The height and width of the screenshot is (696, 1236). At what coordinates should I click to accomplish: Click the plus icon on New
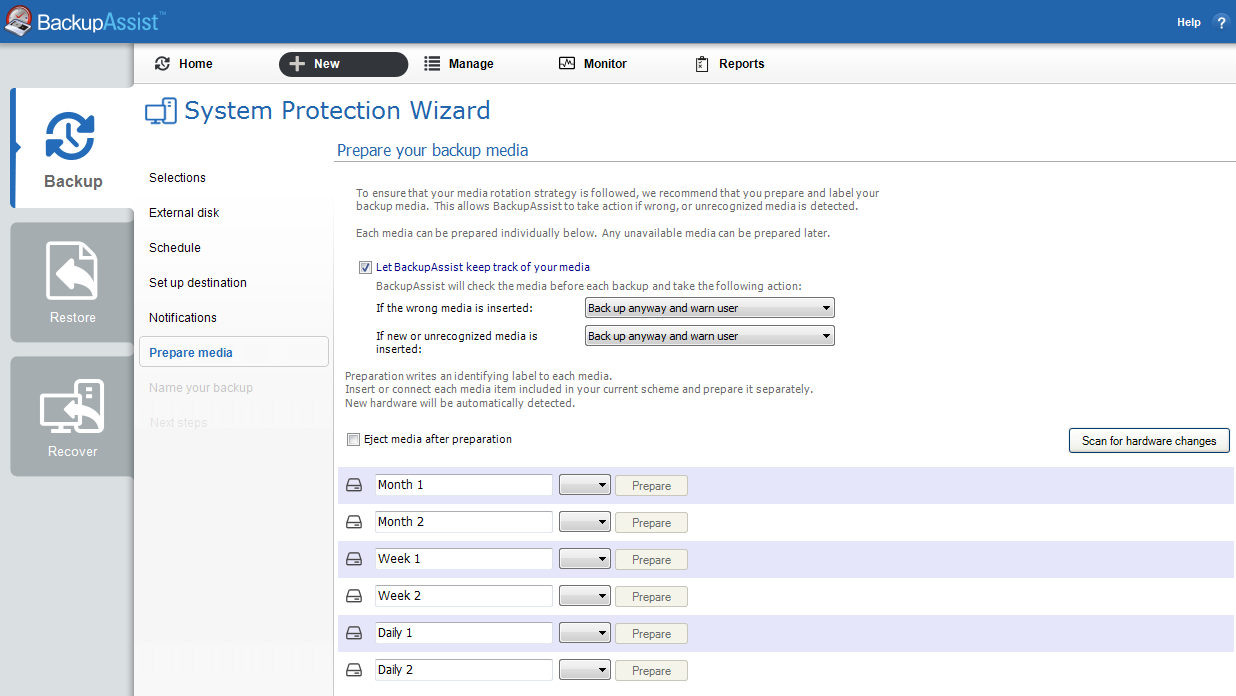click(x=296, y=64)
